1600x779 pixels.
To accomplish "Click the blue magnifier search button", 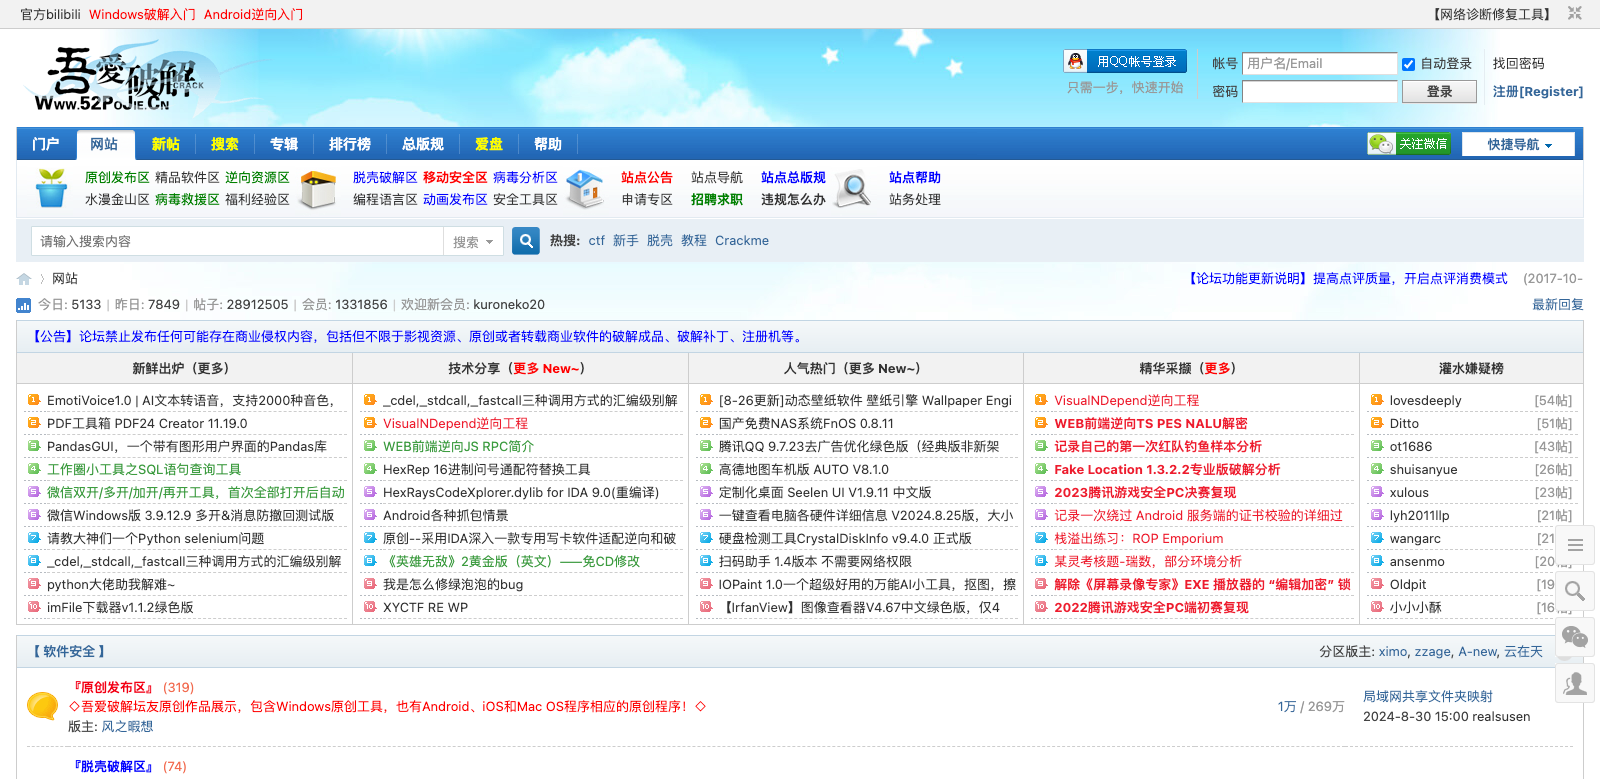I will coord(526,241).
